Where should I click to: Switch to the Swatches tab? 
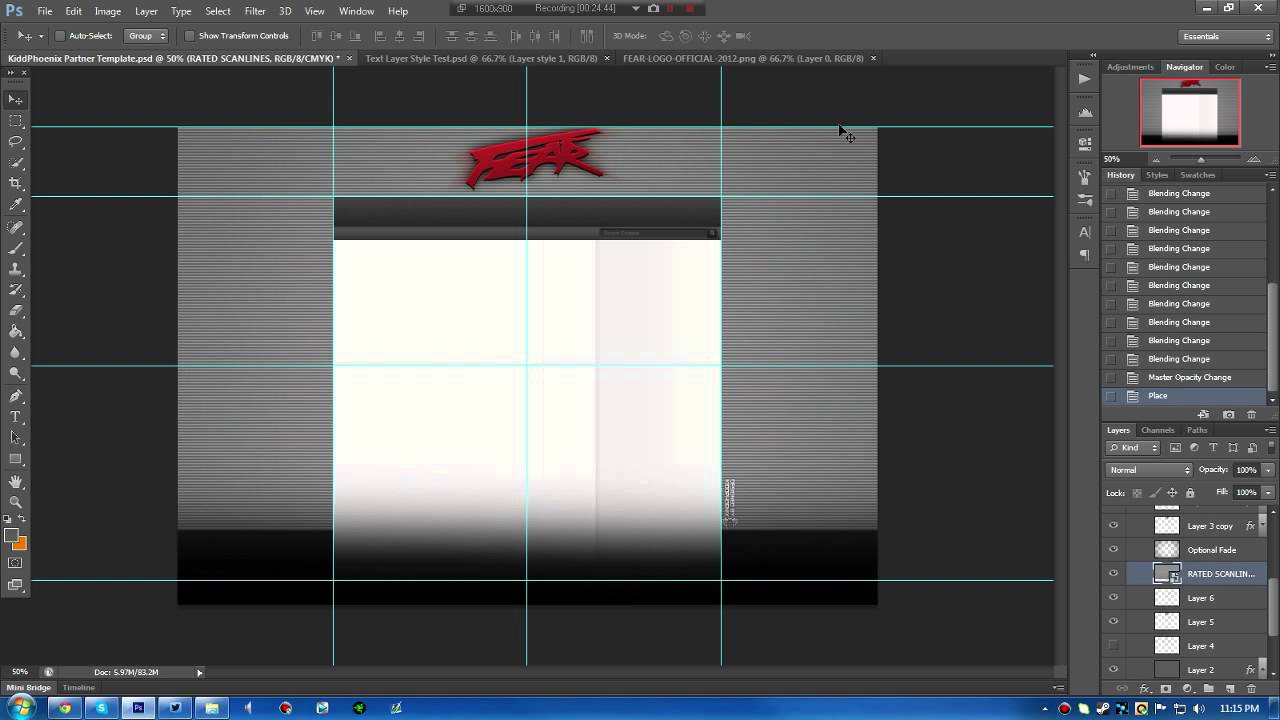pyautogui.click(x=1198, y=175)
